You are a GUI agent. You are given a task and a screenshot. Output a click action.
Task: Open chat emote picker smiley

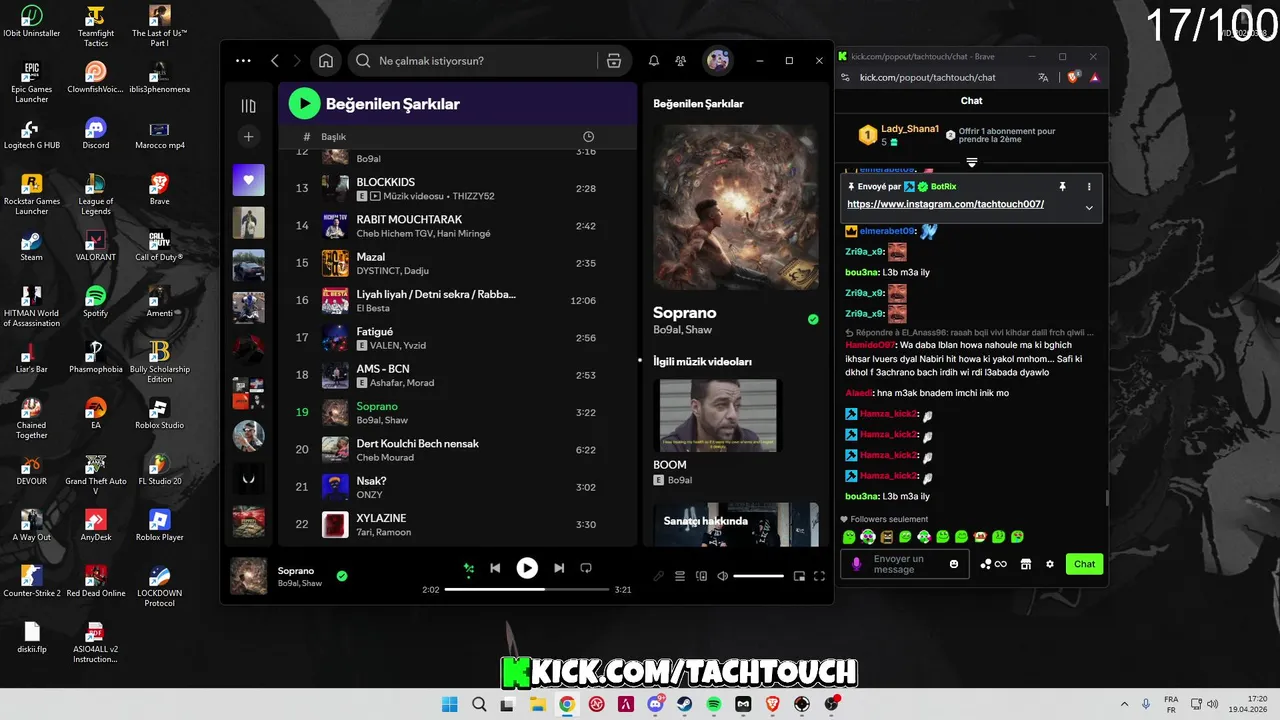click(954, 564)
